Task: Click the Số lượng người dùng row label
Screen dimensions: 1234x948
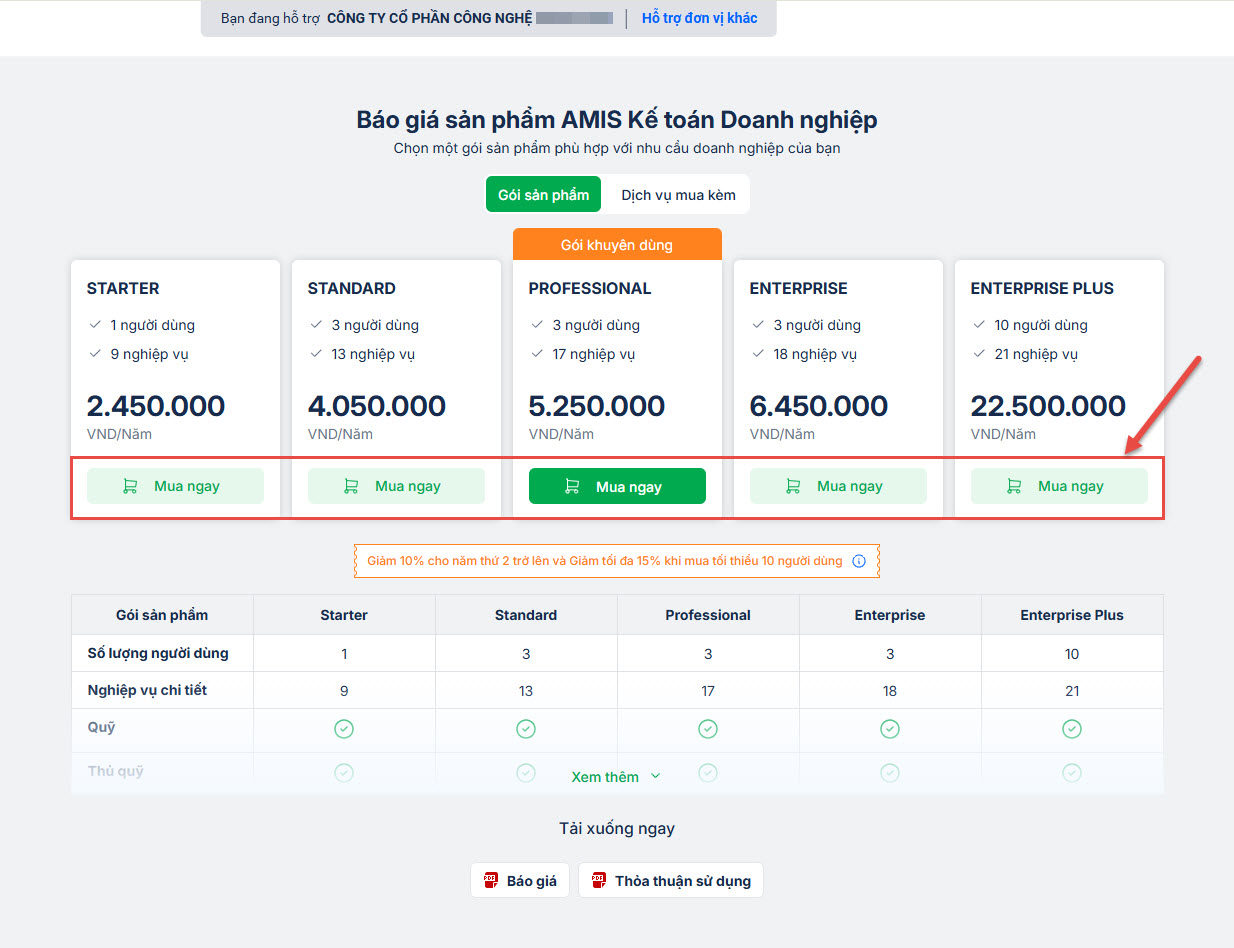Action: [158, 653]
